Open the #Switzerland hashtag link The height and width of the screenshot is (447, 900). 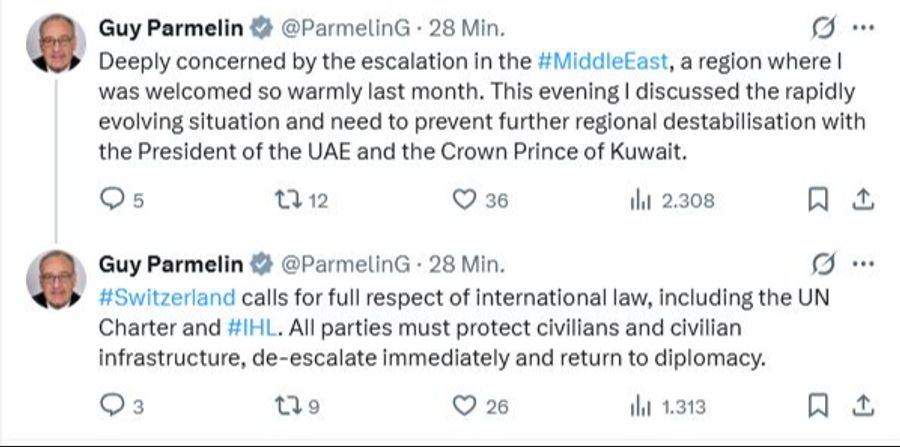pos(167,297)
